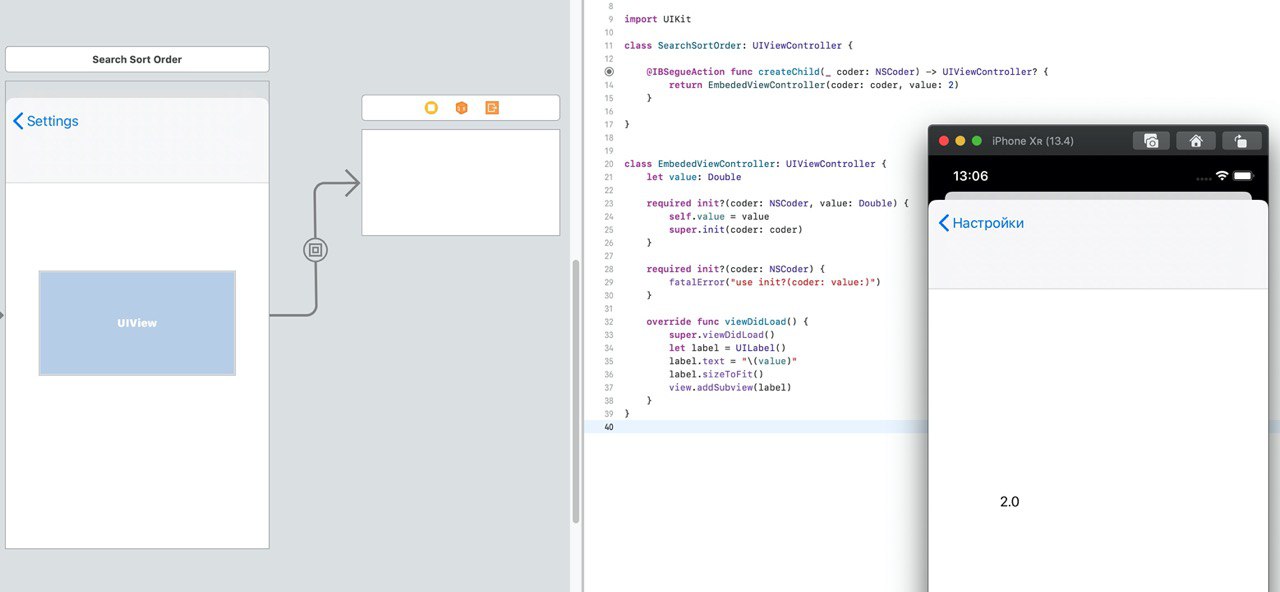Click the let label = UILabel() line
The image size is (1280, 592).
[x=727, y=348]
